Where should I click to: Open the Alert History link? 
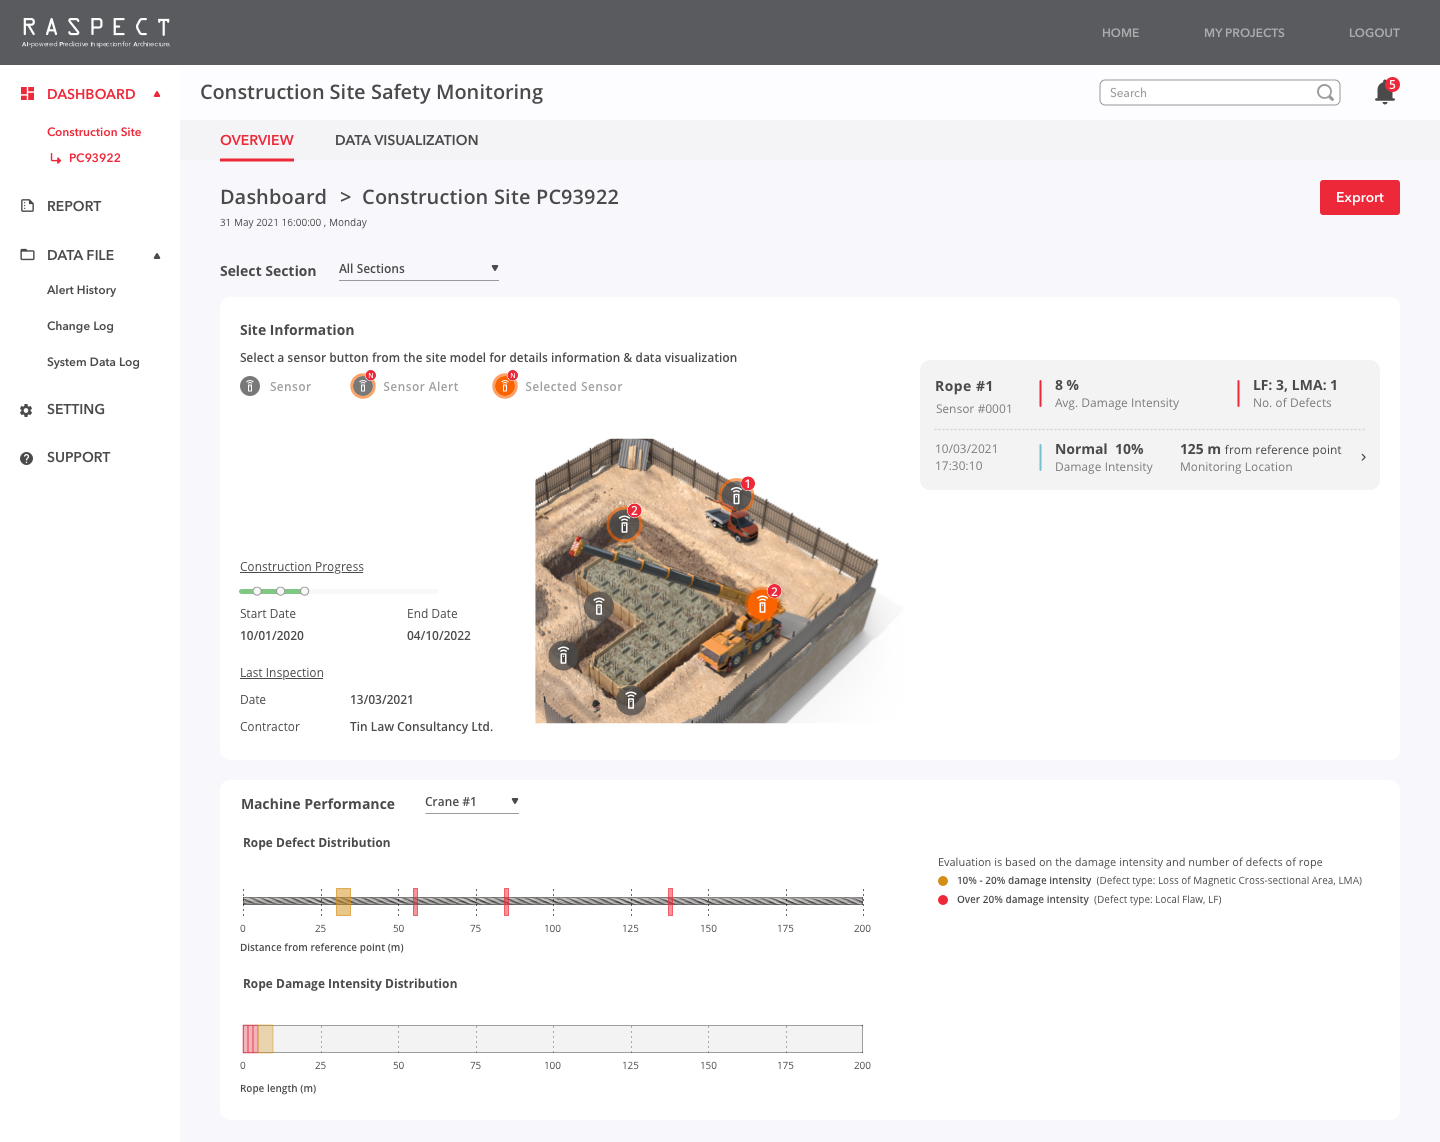pos(81,290)
